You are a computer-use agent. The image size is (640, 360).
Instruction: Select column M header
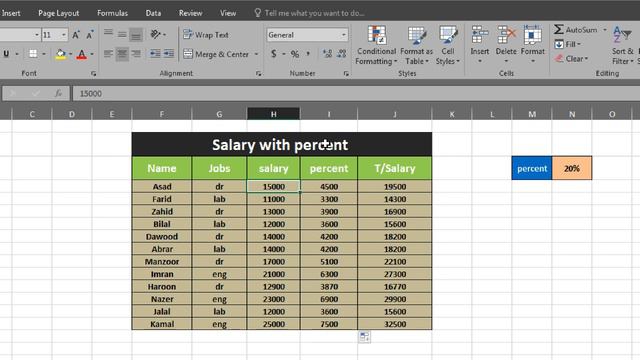[x=532, y=114]
